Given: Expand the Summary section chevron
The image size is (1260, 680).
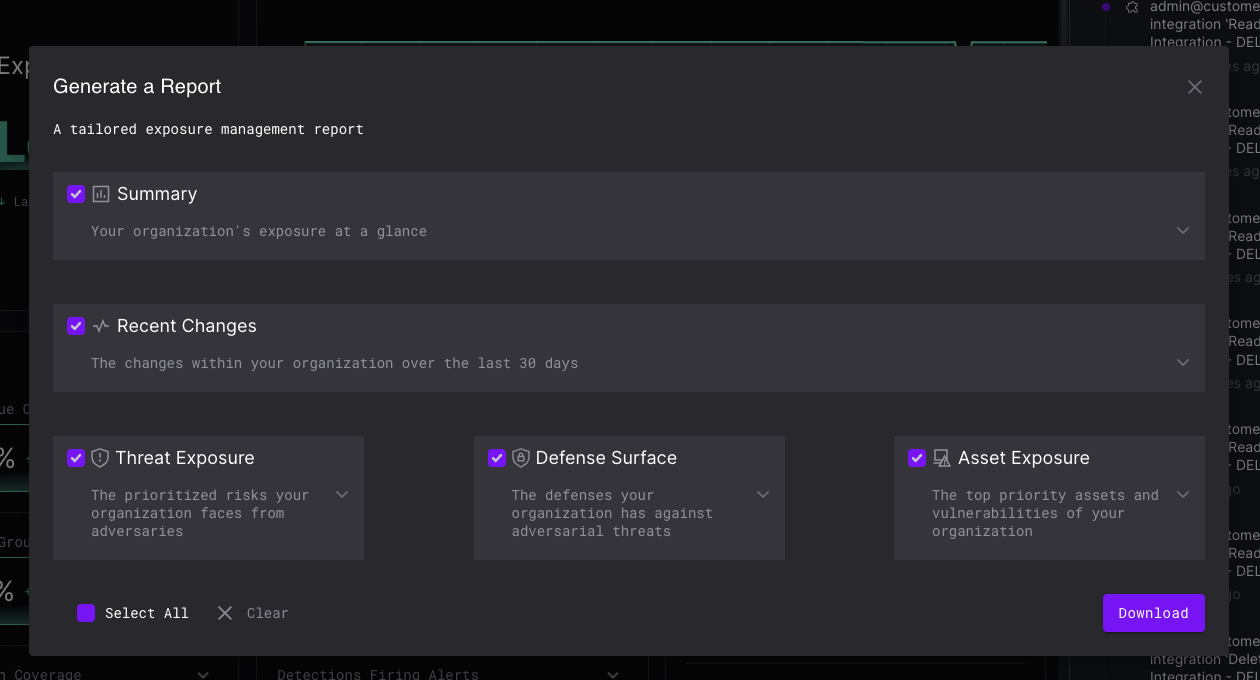Looking at the screenshot, I should (x=1182, y=231).
